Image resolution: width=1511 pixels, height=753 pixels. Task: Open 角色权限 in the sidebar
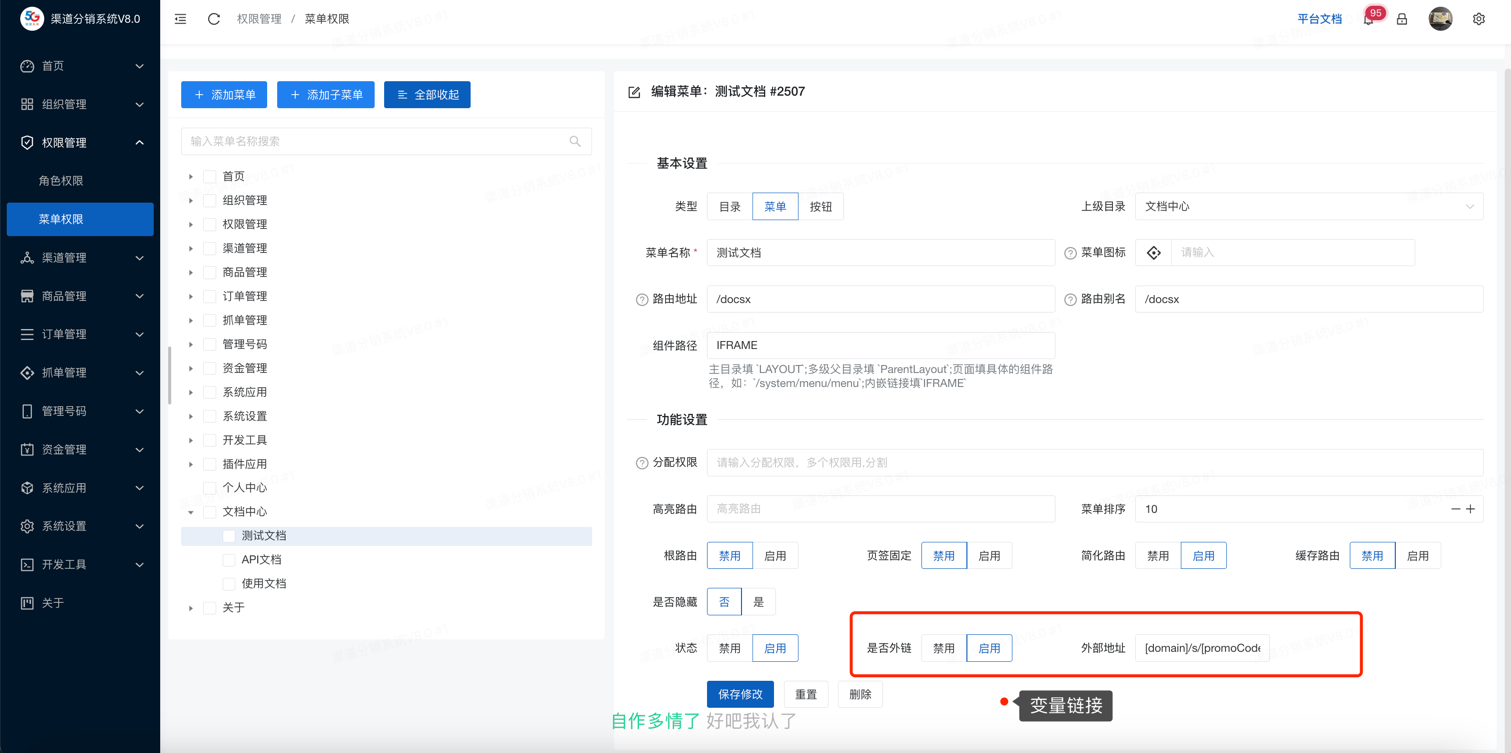(61, 181)
